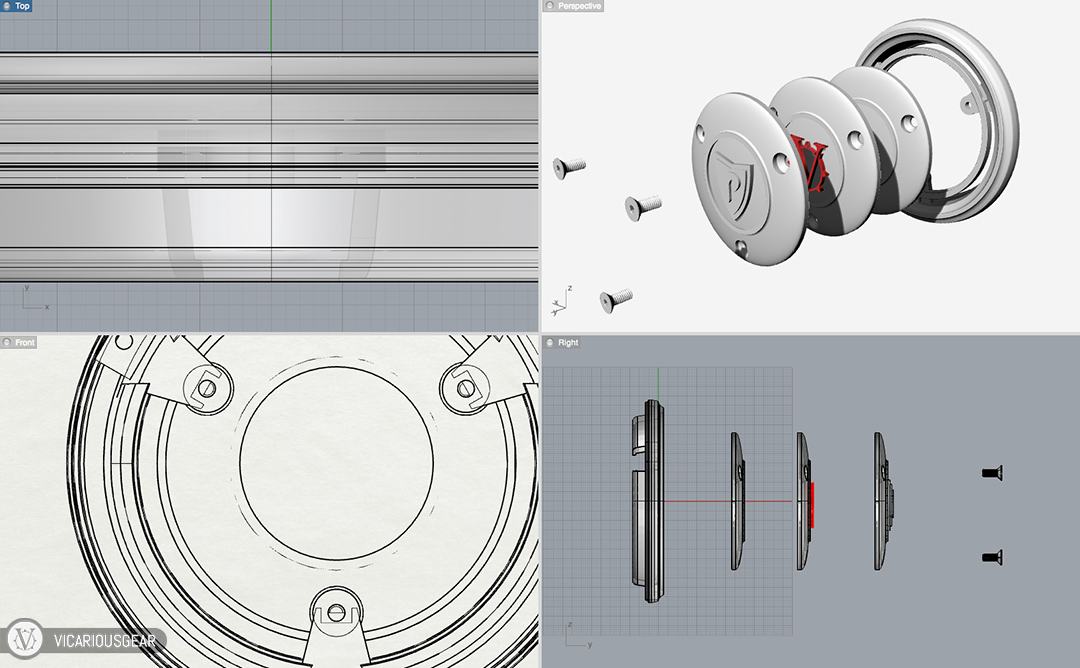Click the Right viewport title icon
The height and width of the screenshot is (668, 1080).
pos(549,343)
